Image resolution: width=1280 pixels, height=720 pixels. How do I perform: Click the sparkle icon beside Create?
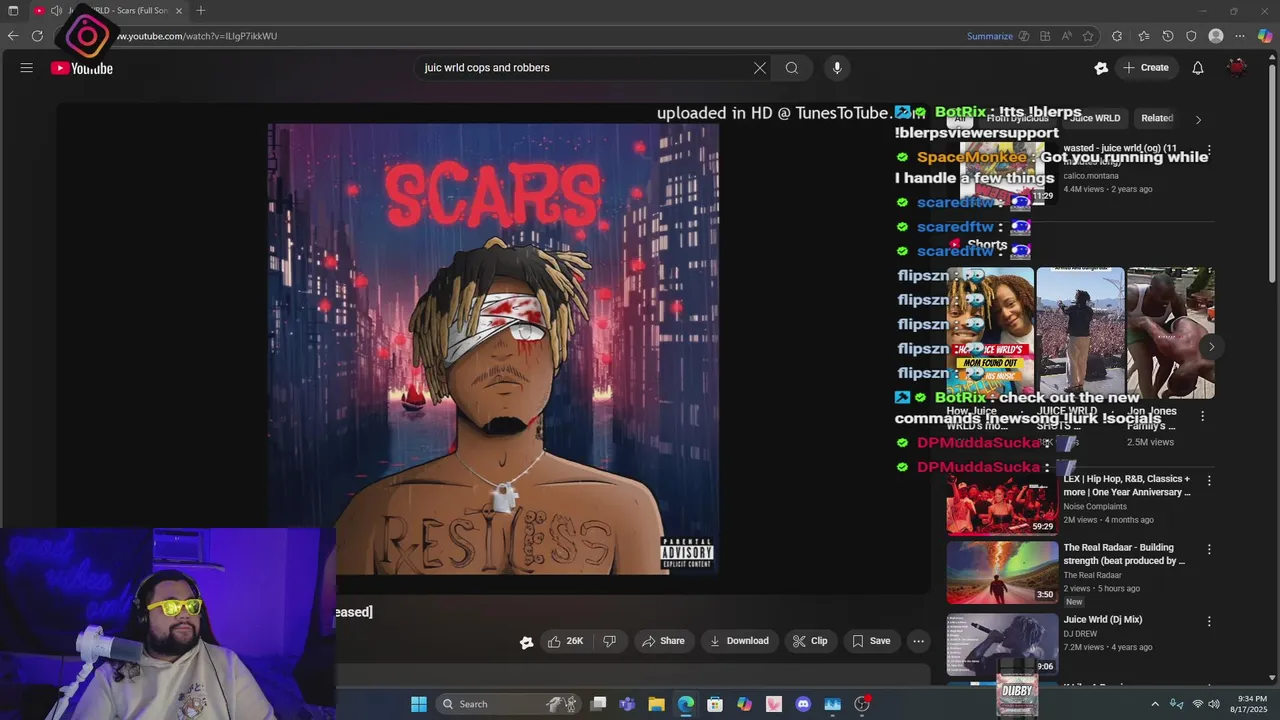click(x=1101, y=68)
